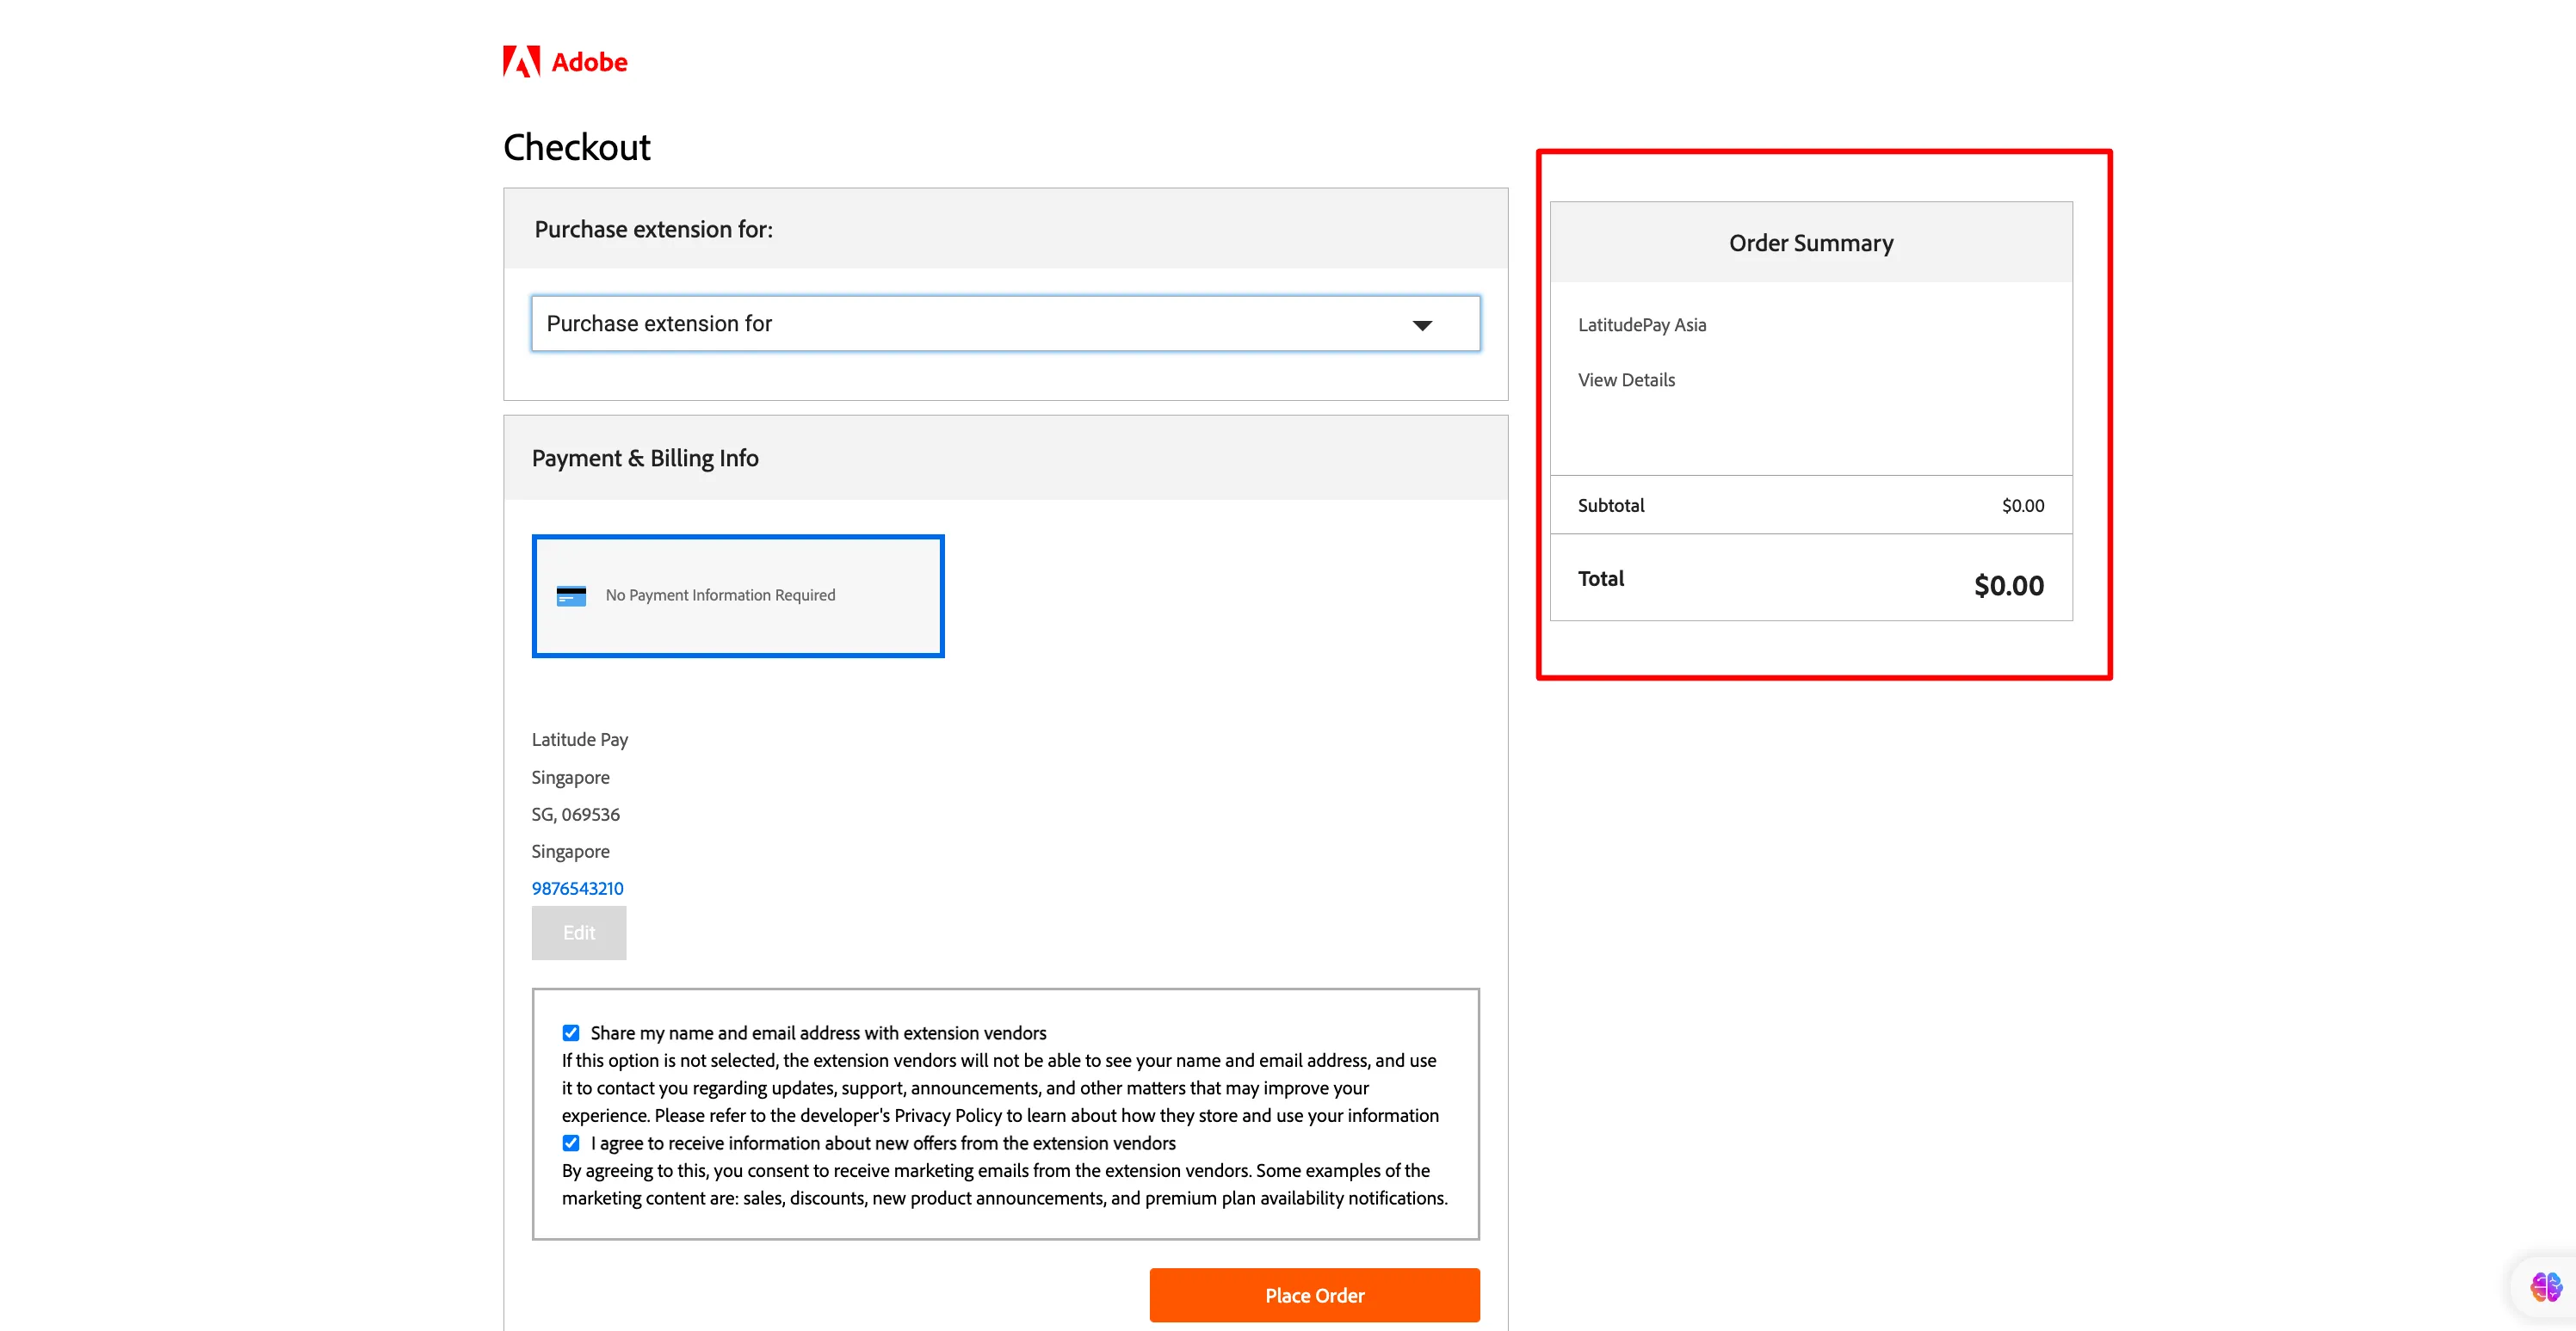Viewport: 2576px width, 1331px height.
Task: Click the Total label
Action: point(1601,579)
